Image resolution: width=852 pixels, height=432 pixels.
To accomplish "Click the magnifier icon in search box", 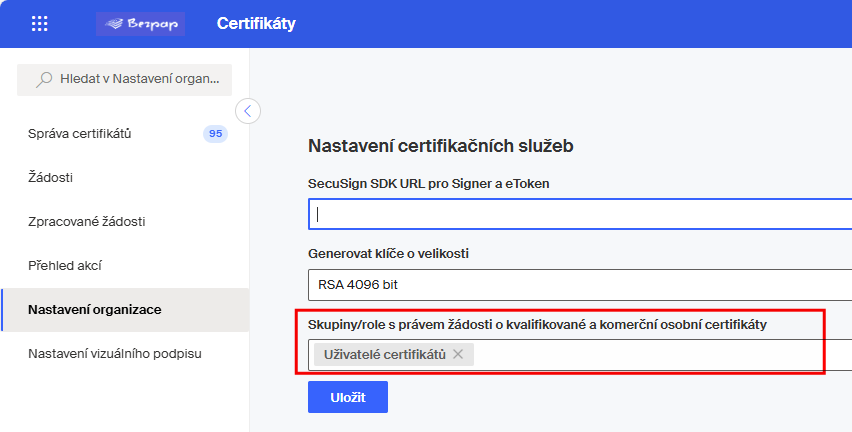I will point(44,80).
